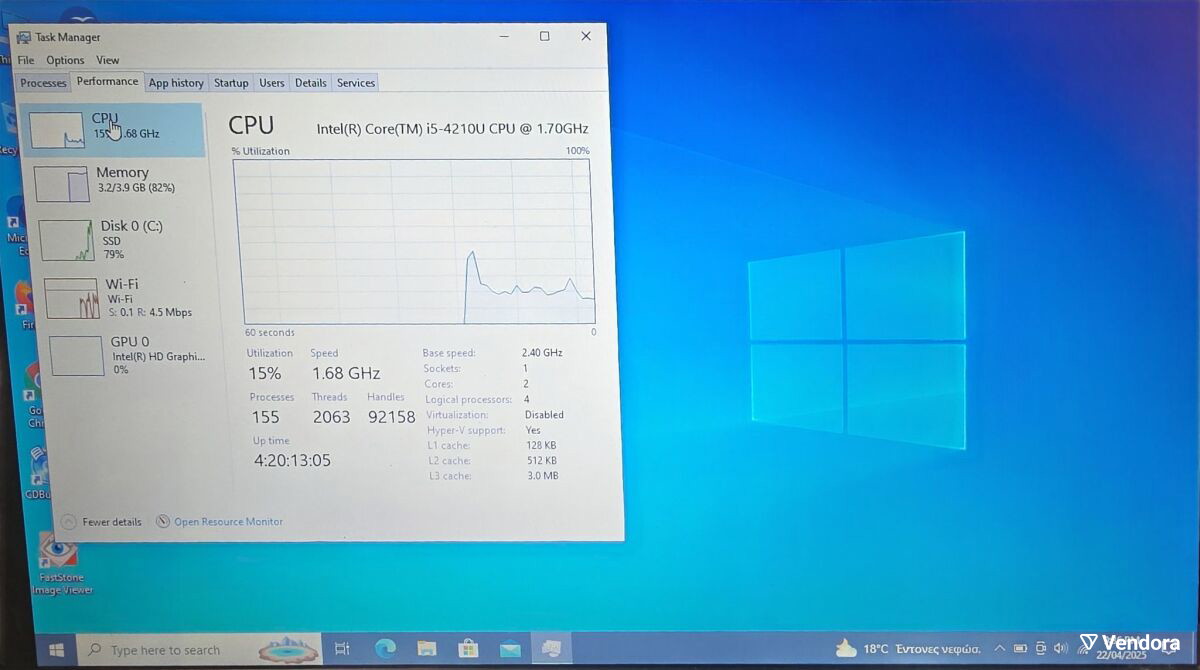This screenshot has height=670, width=1200.
Task: Switch to the Details tab
Action: pos(311,83)
